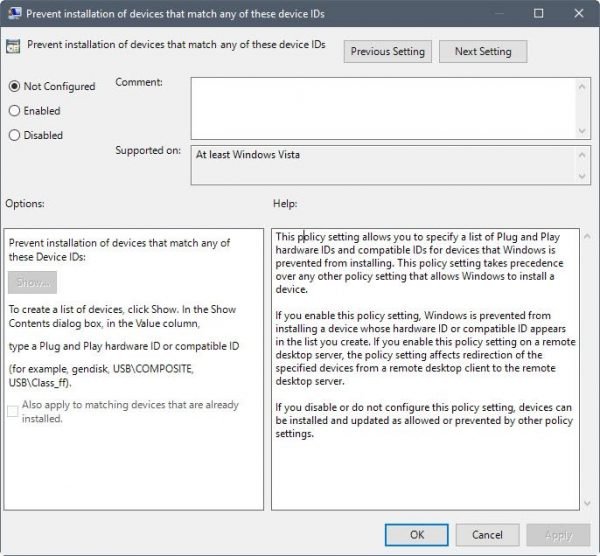Click Help pane scroll down arrow
This screenshot has height=556, width=600.
pos(587,504)
